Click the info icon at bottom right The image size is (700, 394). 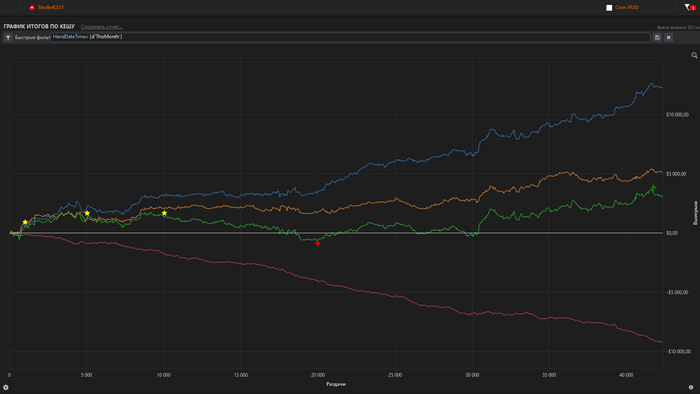coord(691,387)
